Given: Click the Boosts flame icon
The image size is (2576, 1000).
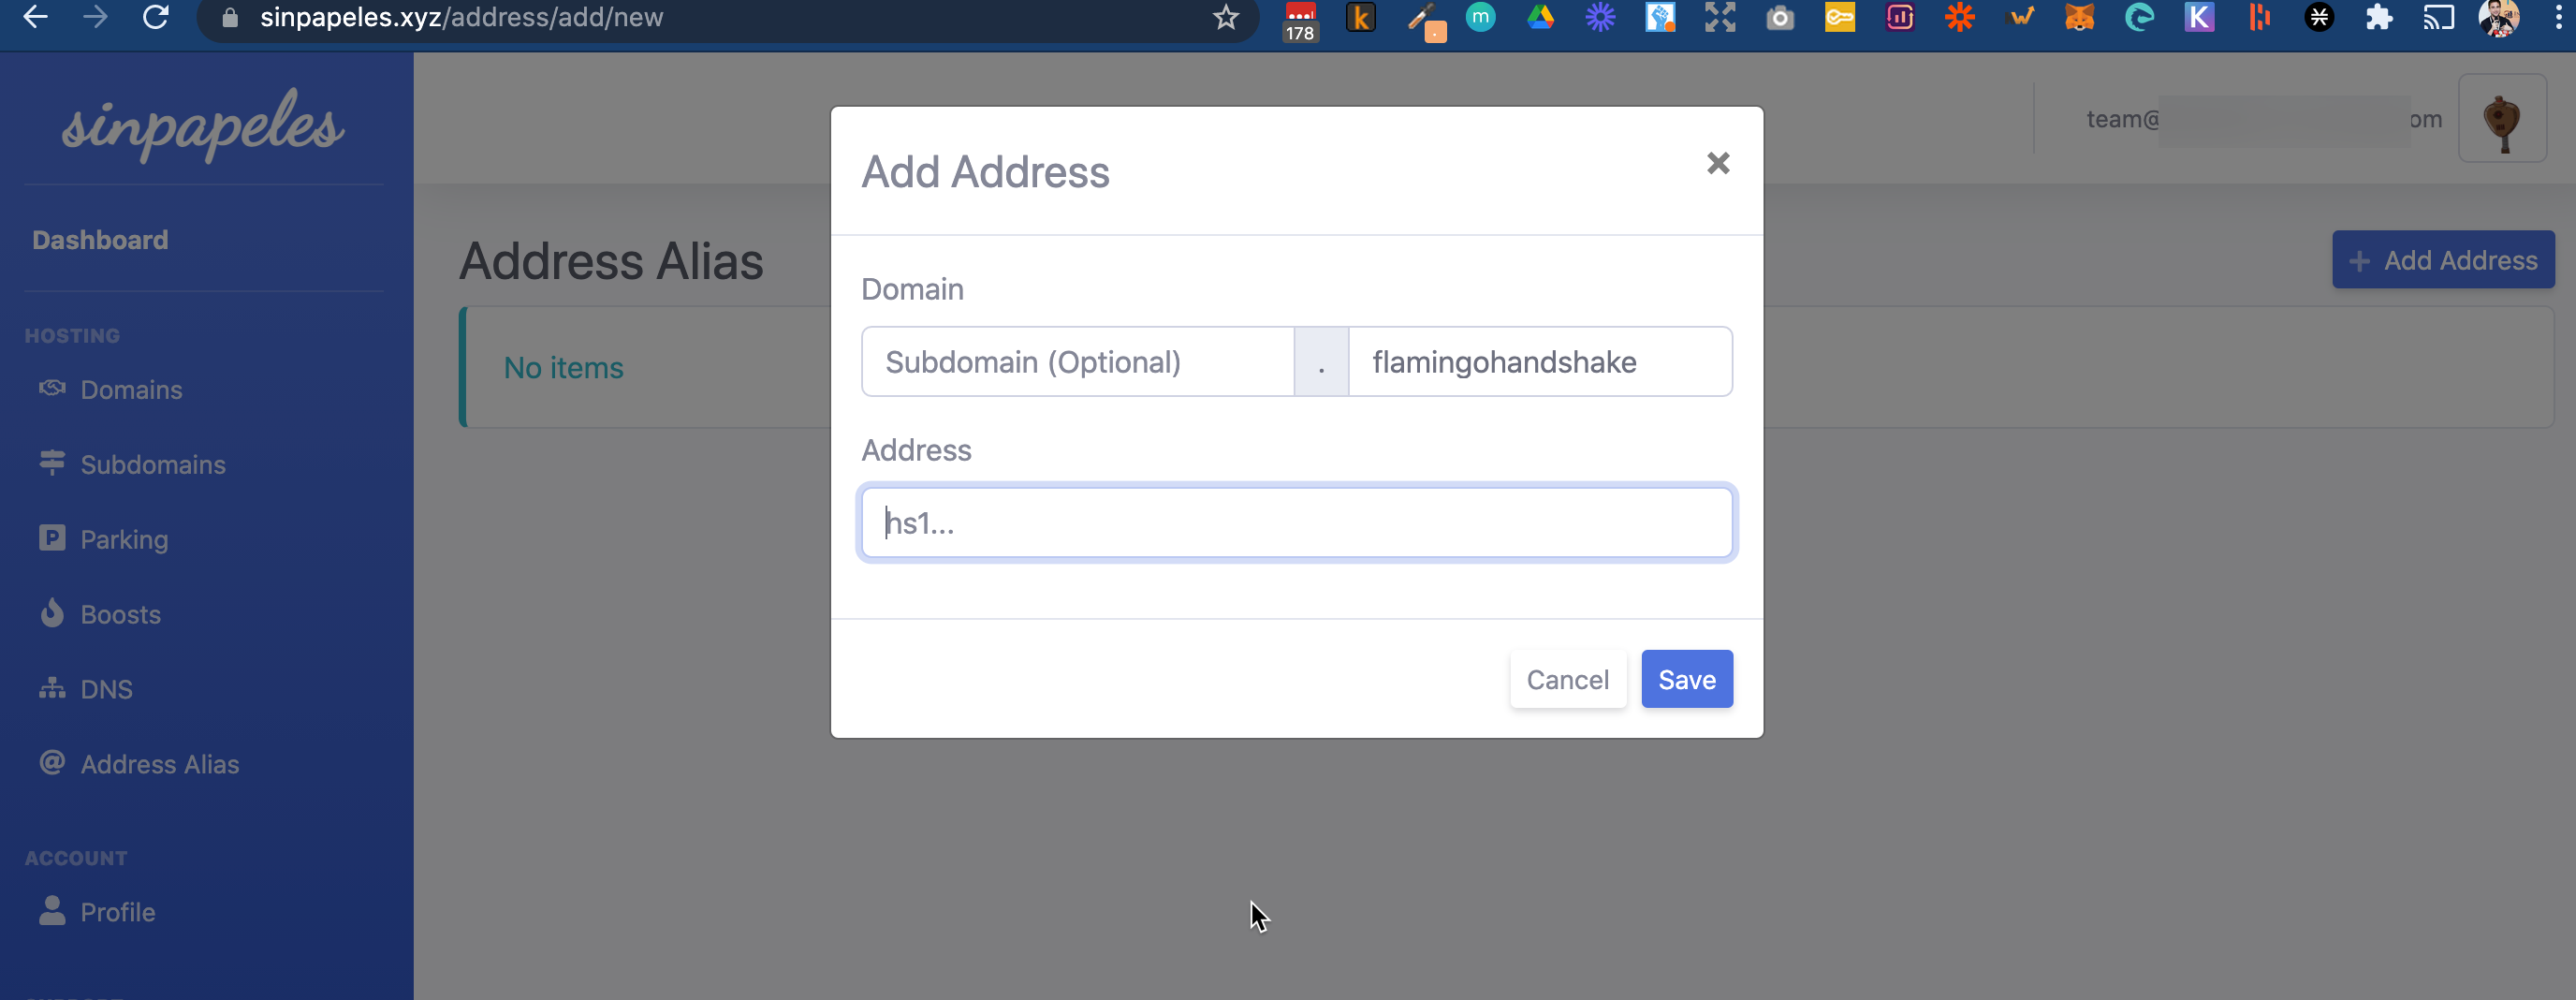Looking at the screenshot, I should [x=52, y=613].
